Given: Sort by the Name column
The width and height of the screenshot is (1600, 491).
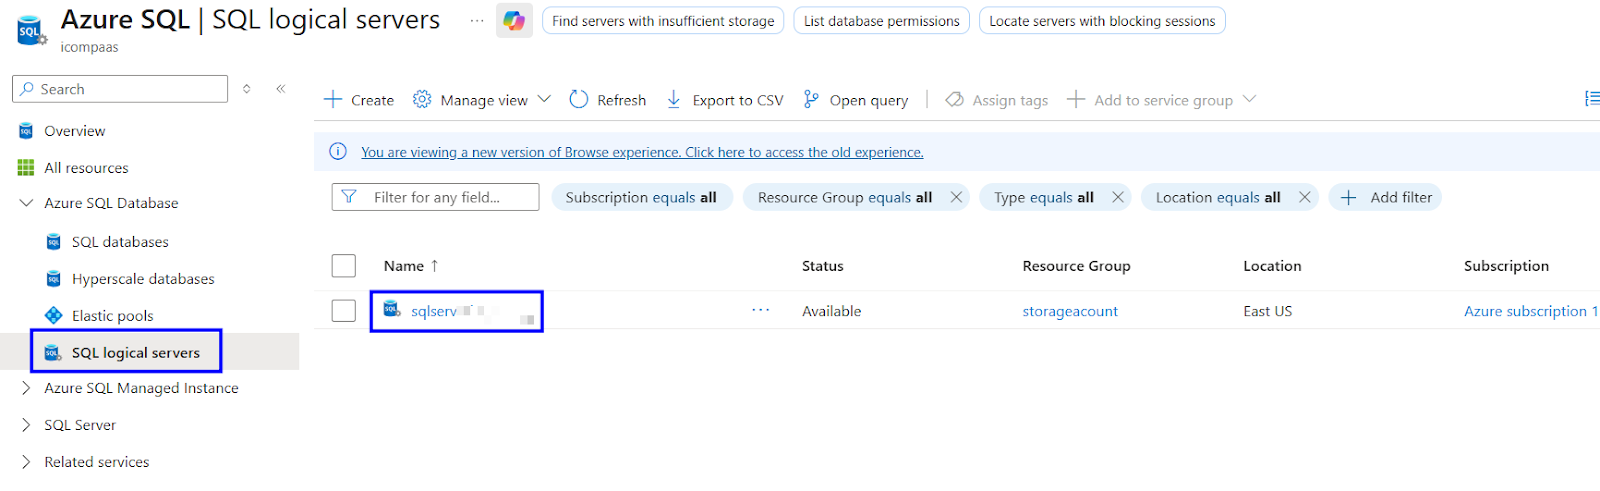Looking at the screenshot, I should [411, 266].
